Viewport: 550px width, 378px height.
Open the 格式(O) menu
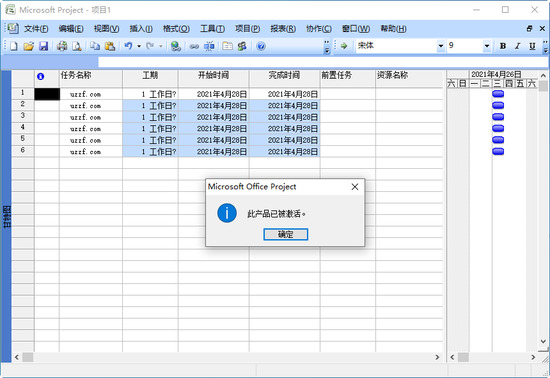pyautogui.click(x=176, y=29)
